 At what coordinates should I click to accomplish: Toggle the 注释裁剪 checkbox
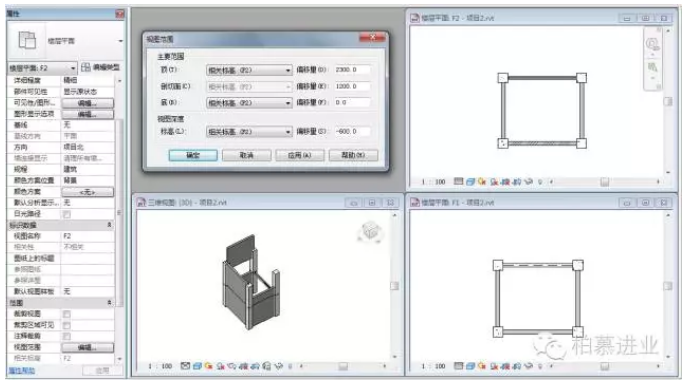coord(67,336)
